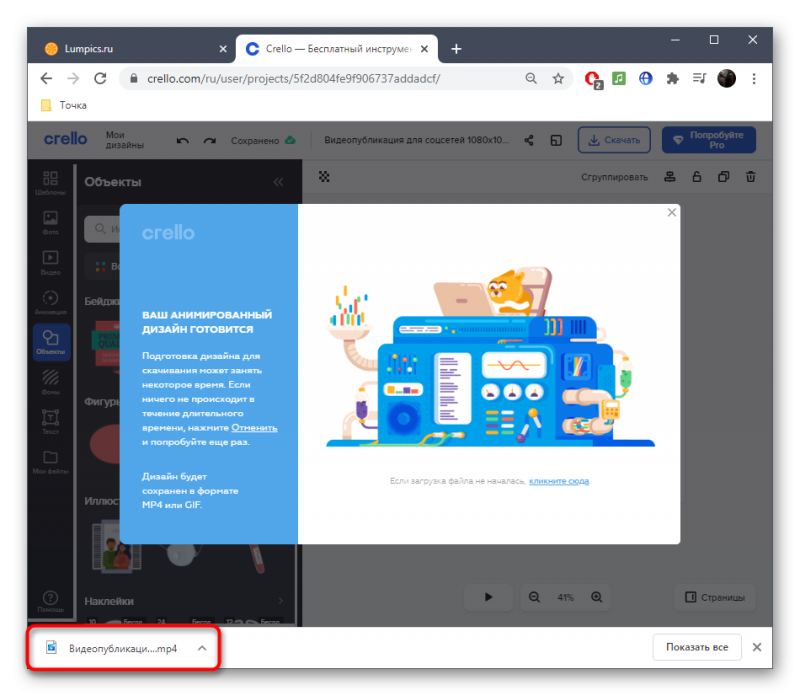Click the illustration thumbnail under Иллюстрации

click(116, 547)
